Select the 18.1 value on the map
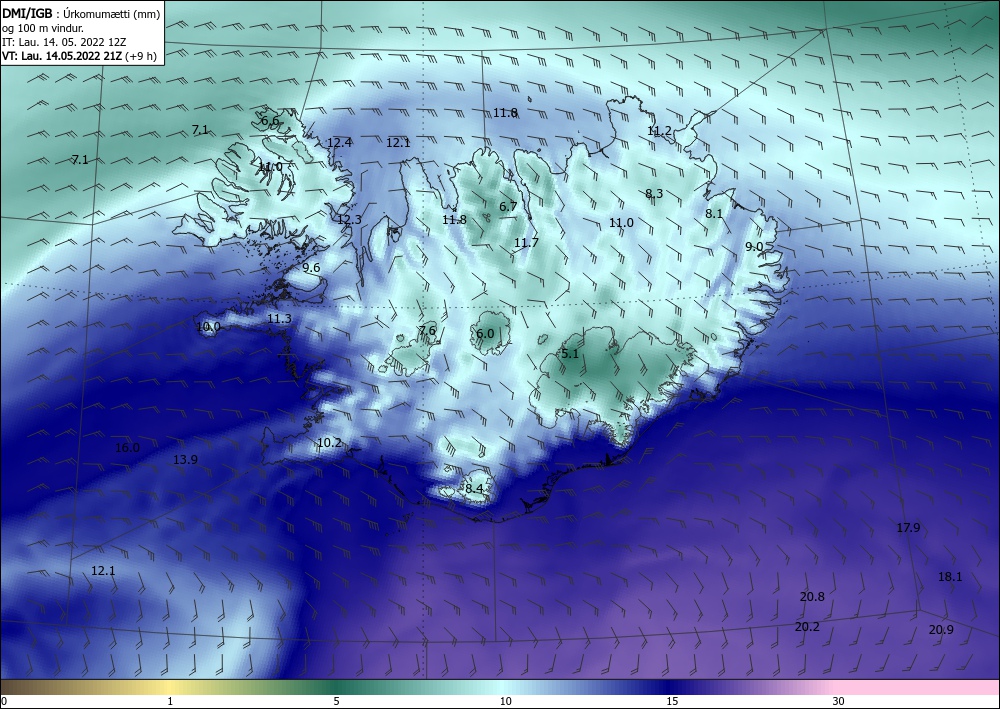The image size is (1000, 709). 950,576
